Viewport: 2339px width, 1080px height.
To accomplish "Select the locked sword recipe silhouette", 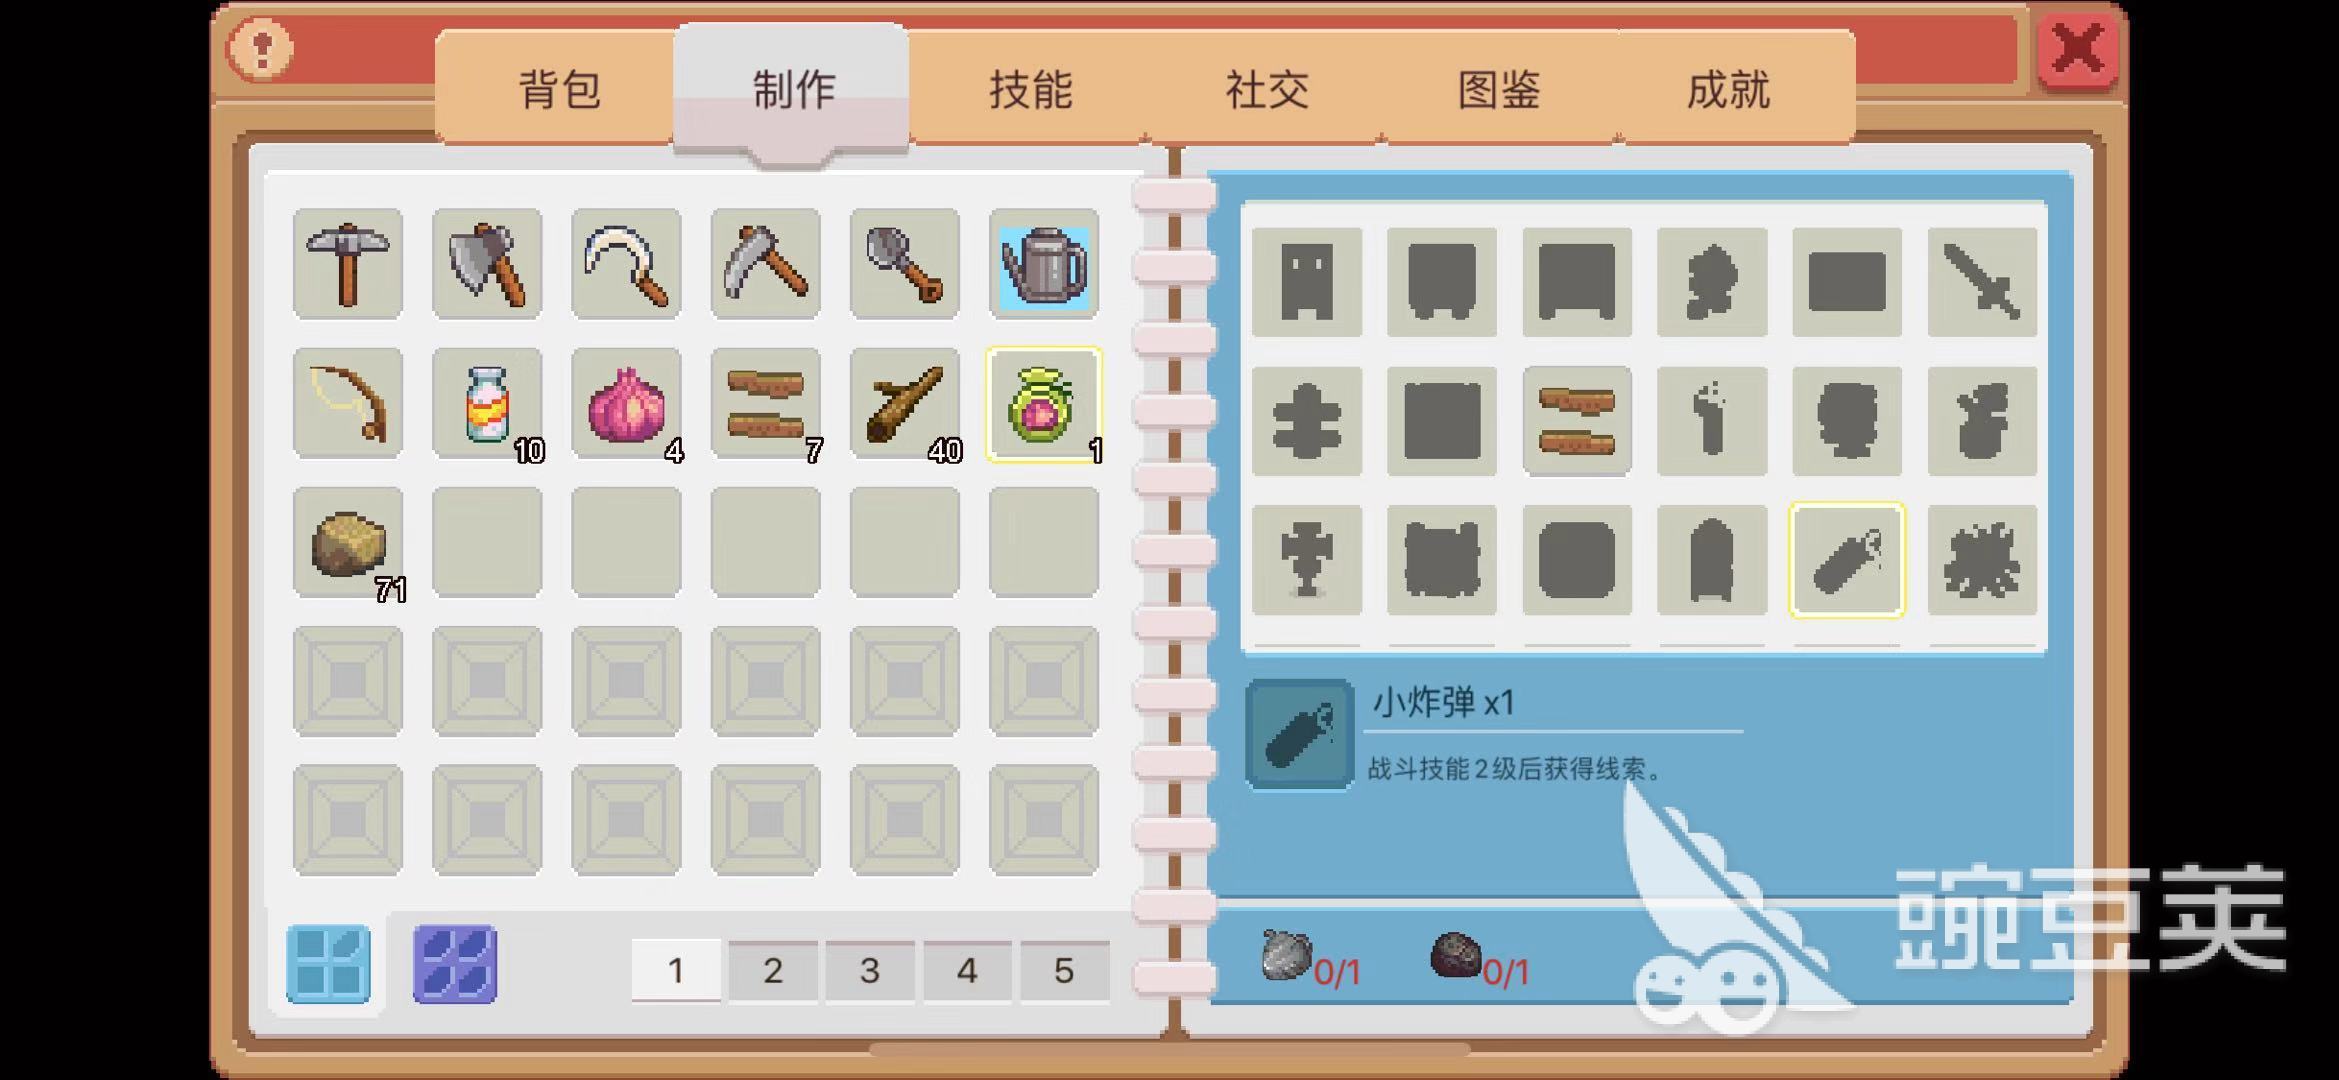I will pos(1982,281).
